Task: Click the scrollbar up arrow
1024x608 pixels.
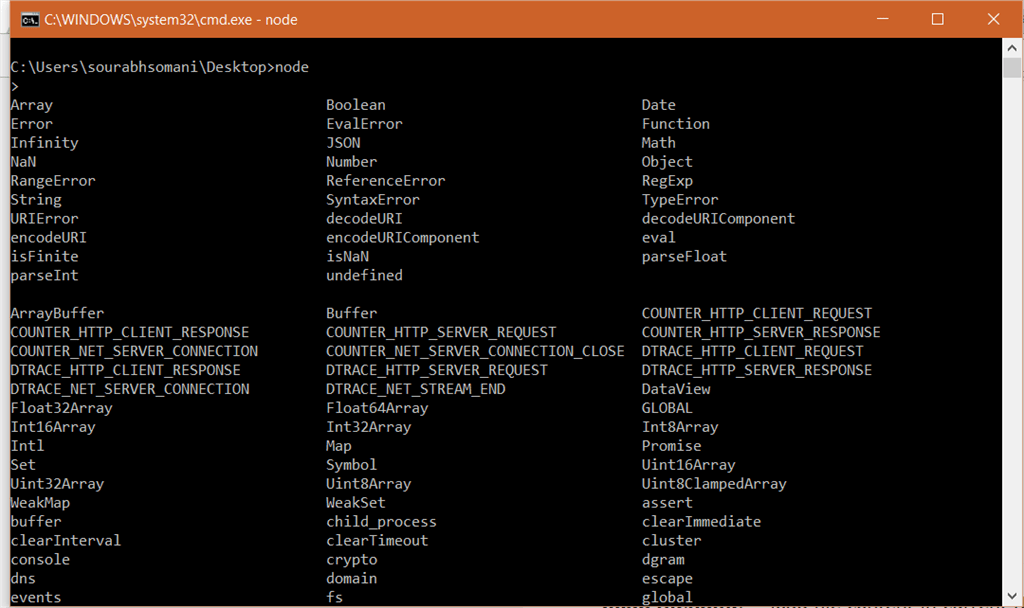Action: [x=1010, y=46]
